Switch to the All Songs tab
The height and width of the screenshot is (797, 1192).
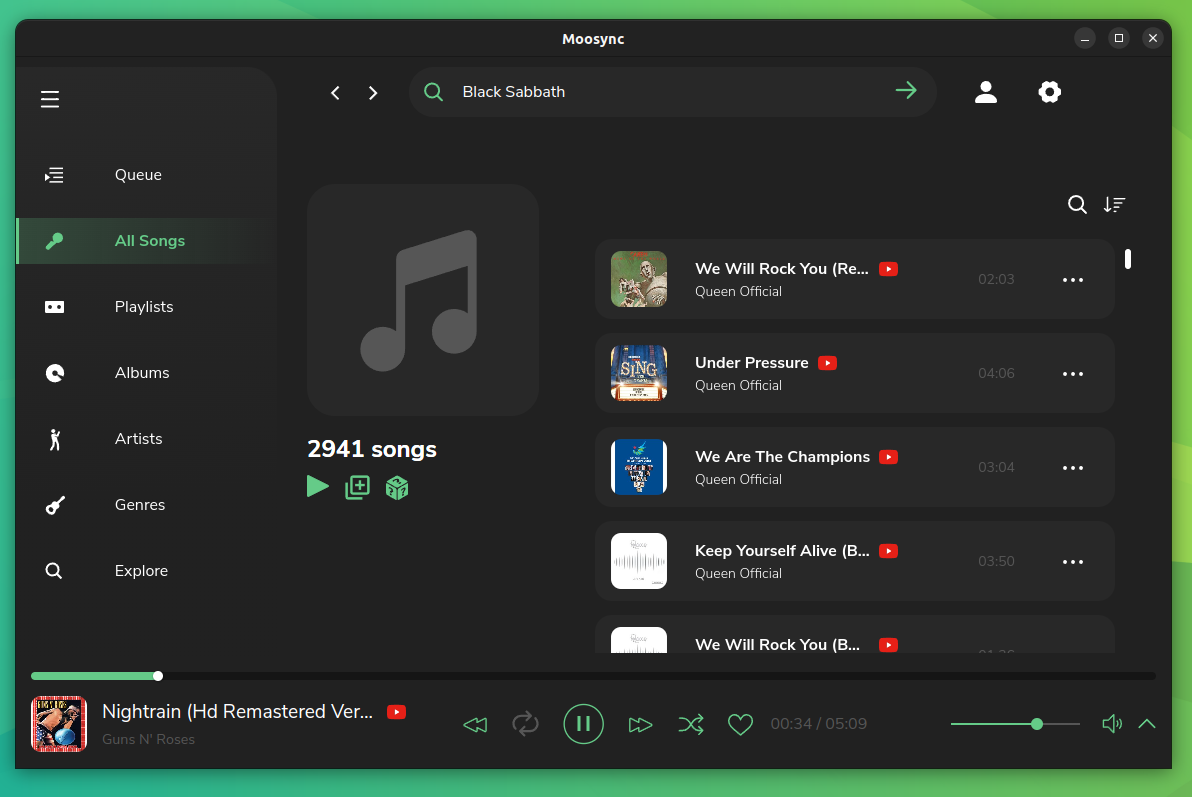(149, 240)
